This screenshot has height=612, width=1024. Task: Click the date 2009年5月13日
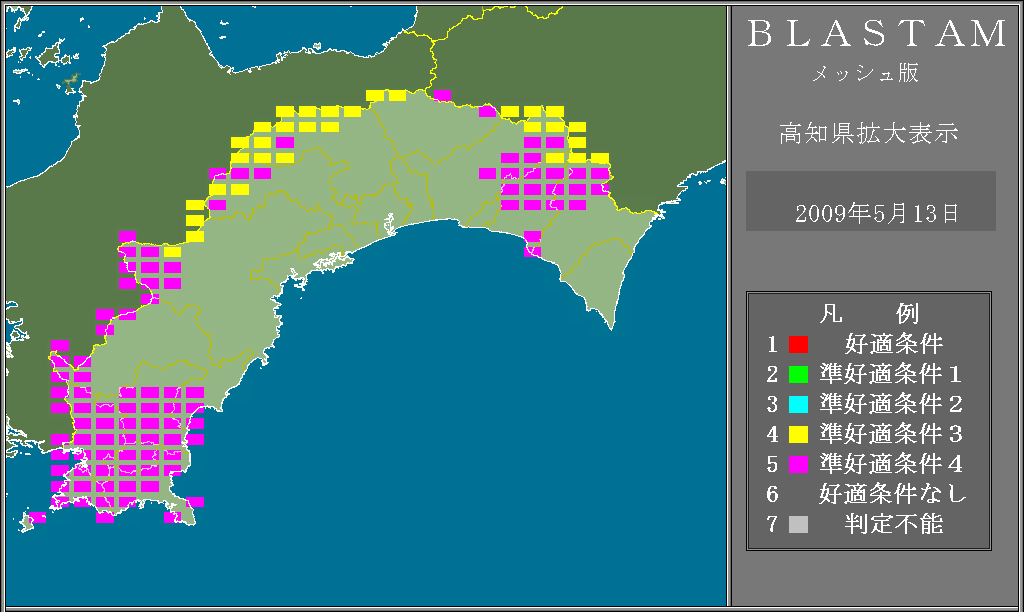877,214
